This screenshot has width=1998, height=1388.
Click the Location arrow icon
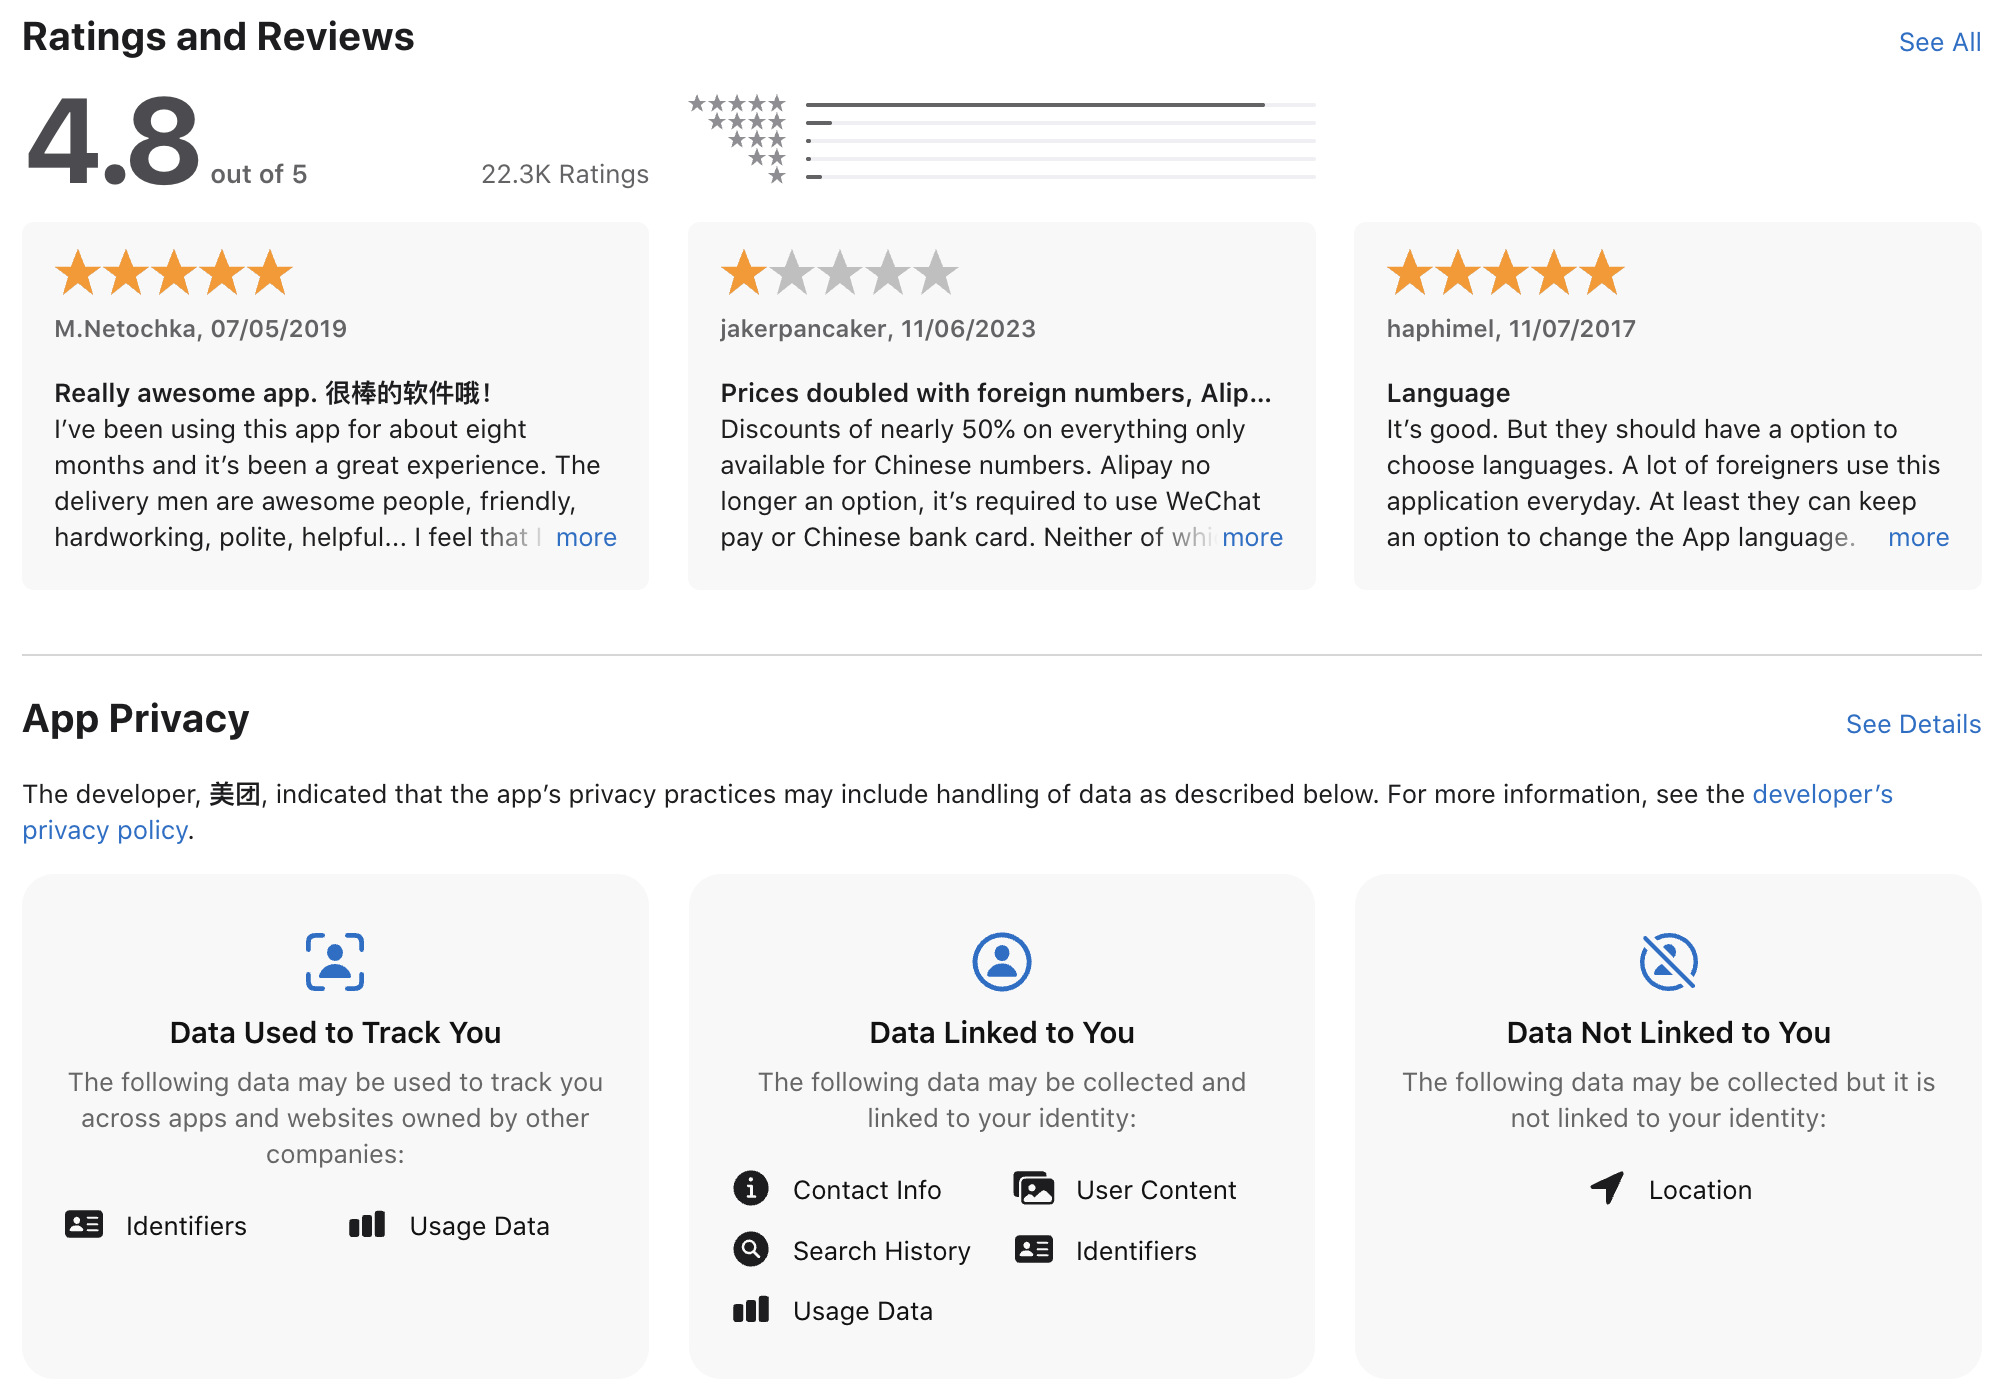click(x=1607, y=1188)
